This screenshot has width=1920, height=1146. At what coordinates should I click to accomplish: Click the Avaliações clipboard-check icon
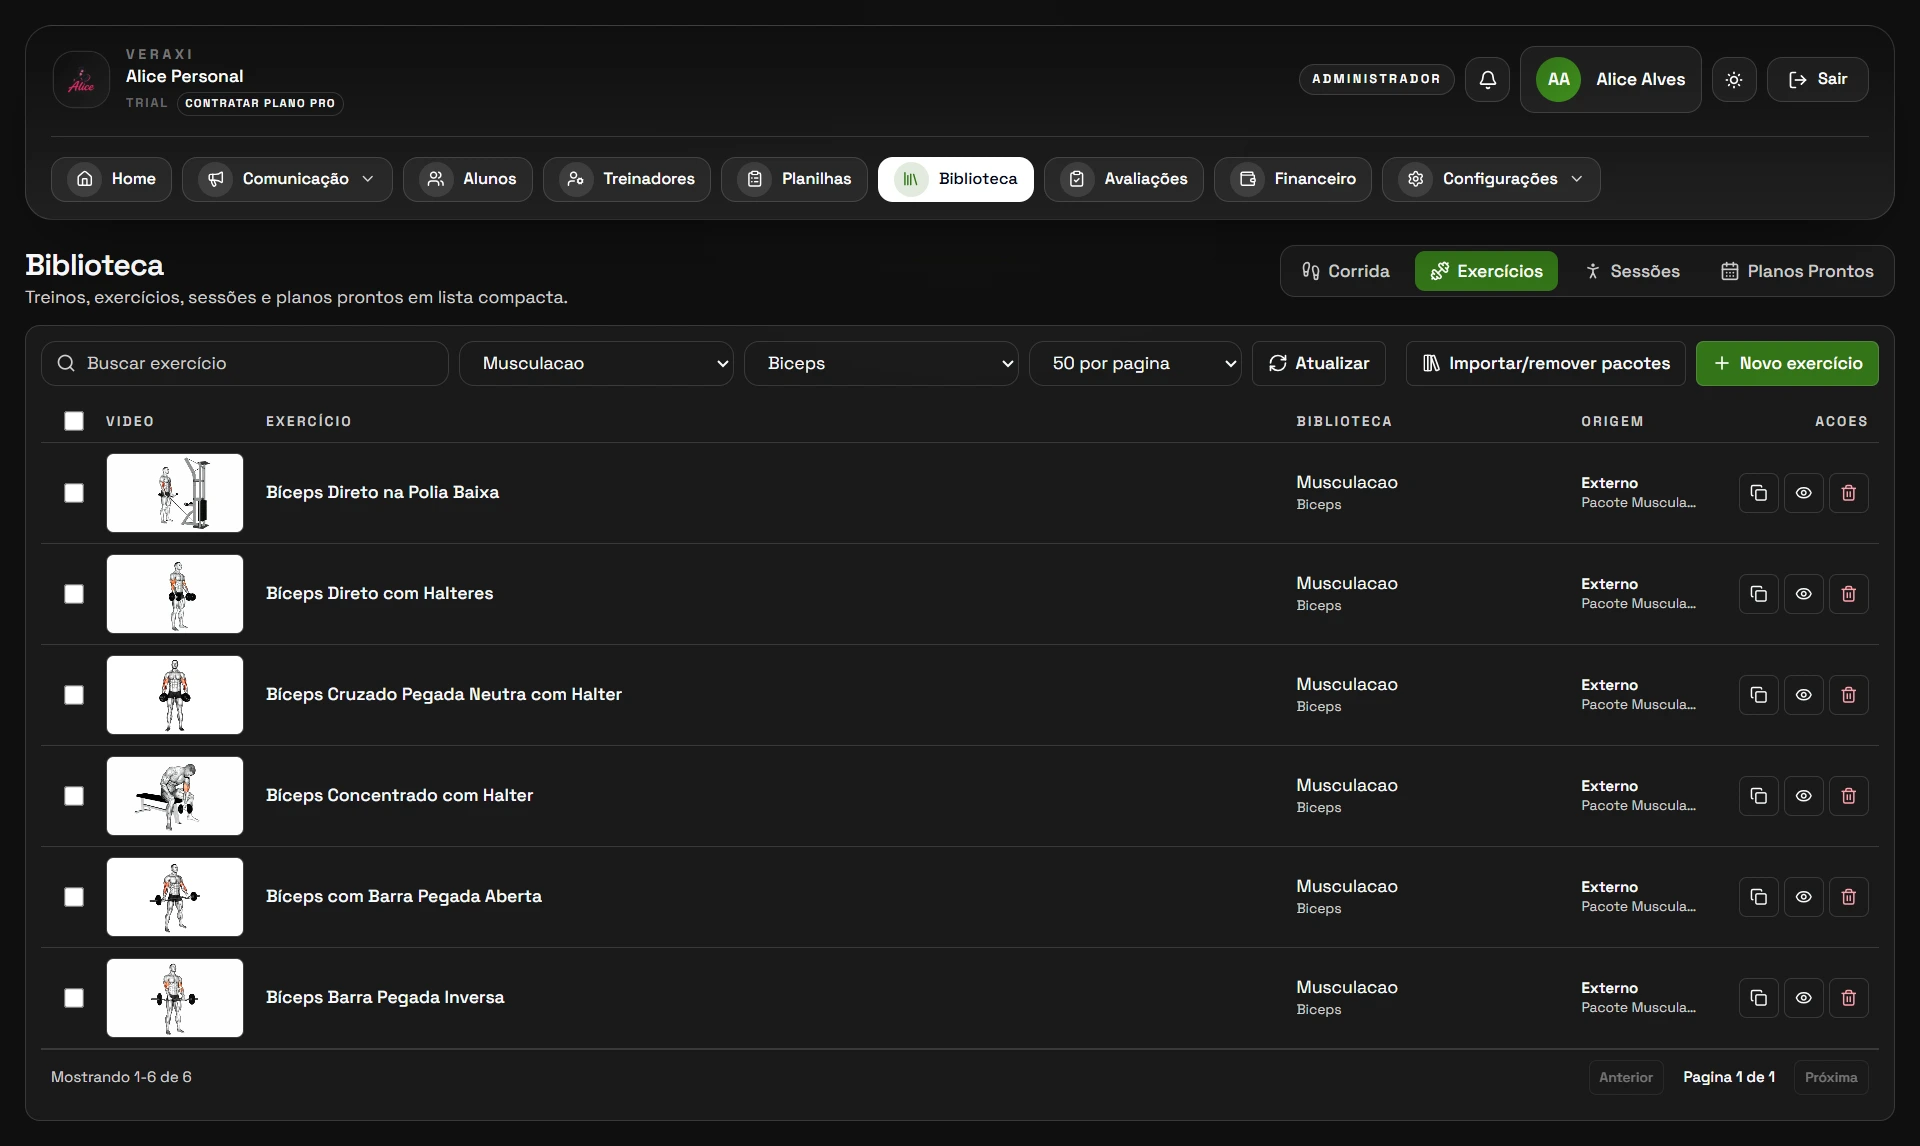coord(1077,179)
